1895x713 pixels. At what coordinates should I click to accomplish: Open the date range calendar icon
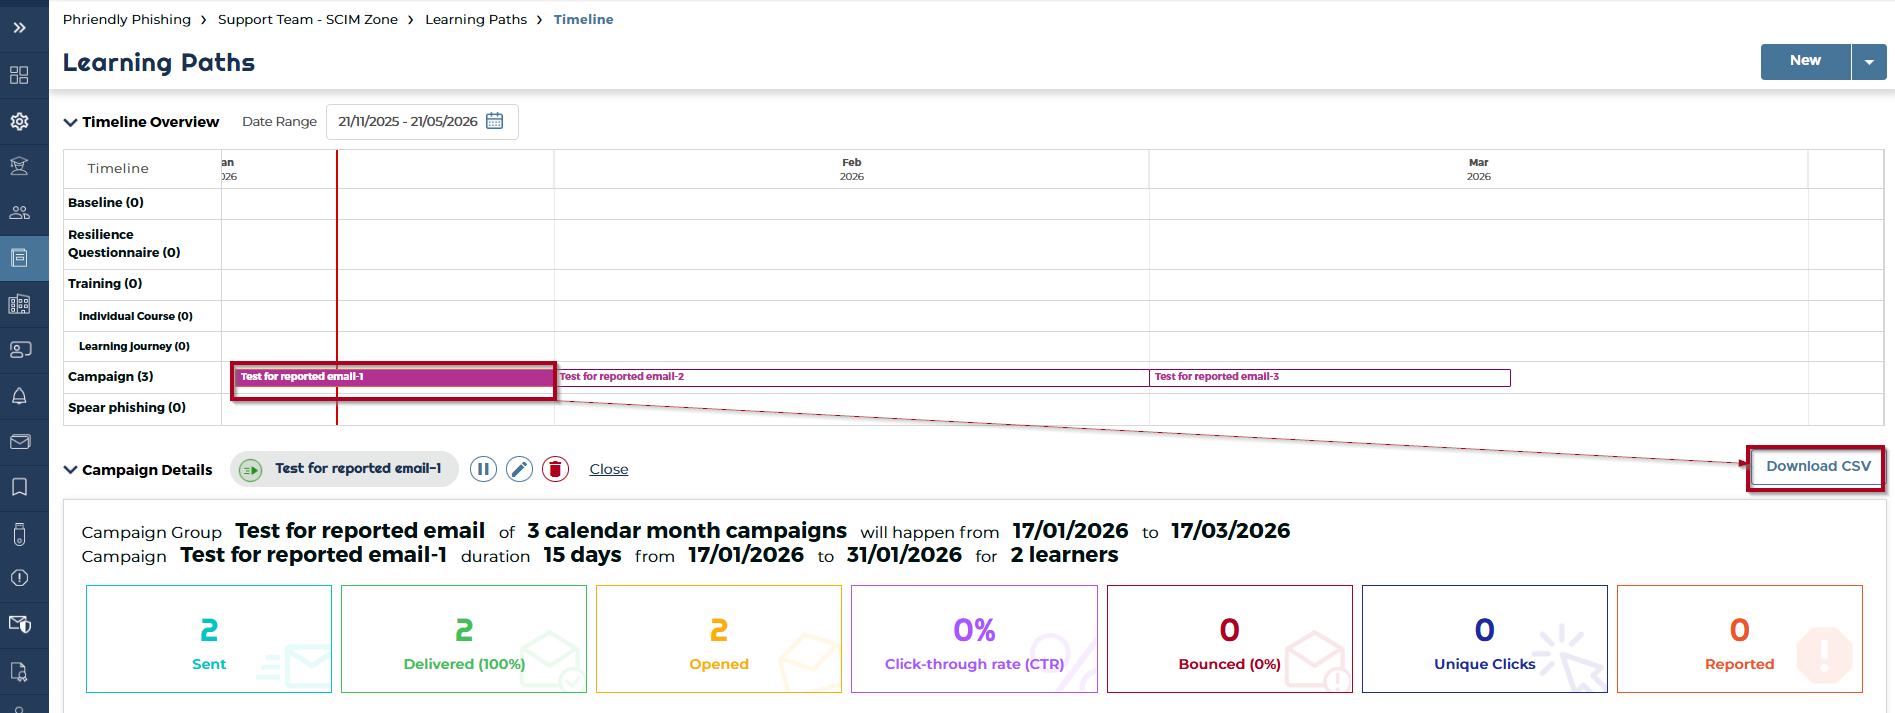[494, 121]
